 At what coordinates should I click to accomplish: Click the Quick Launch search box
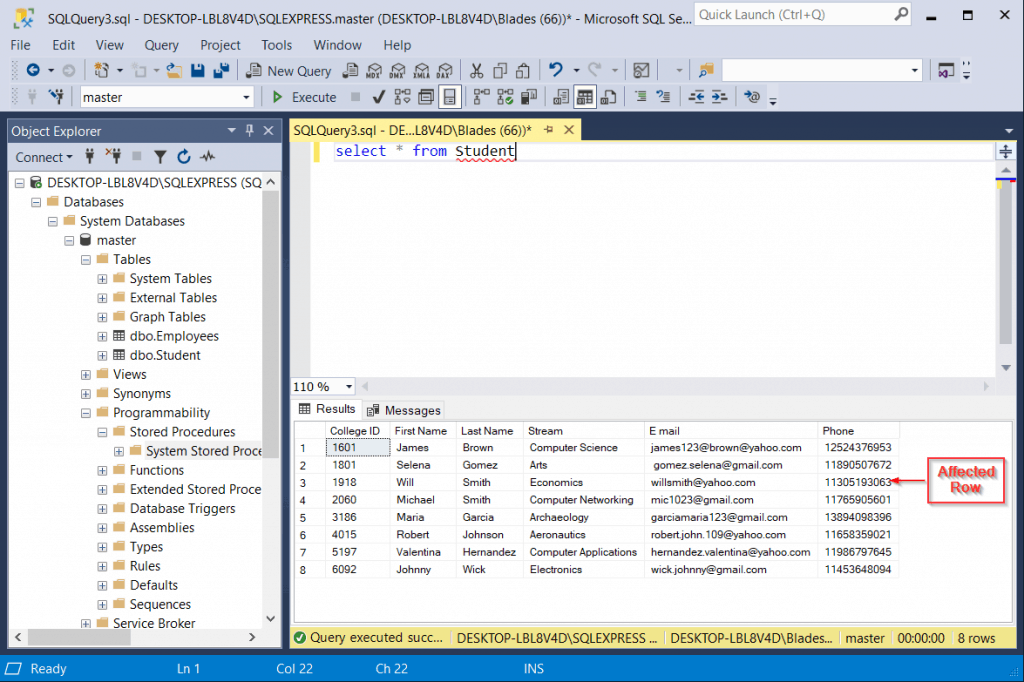[x=800, y=14]
